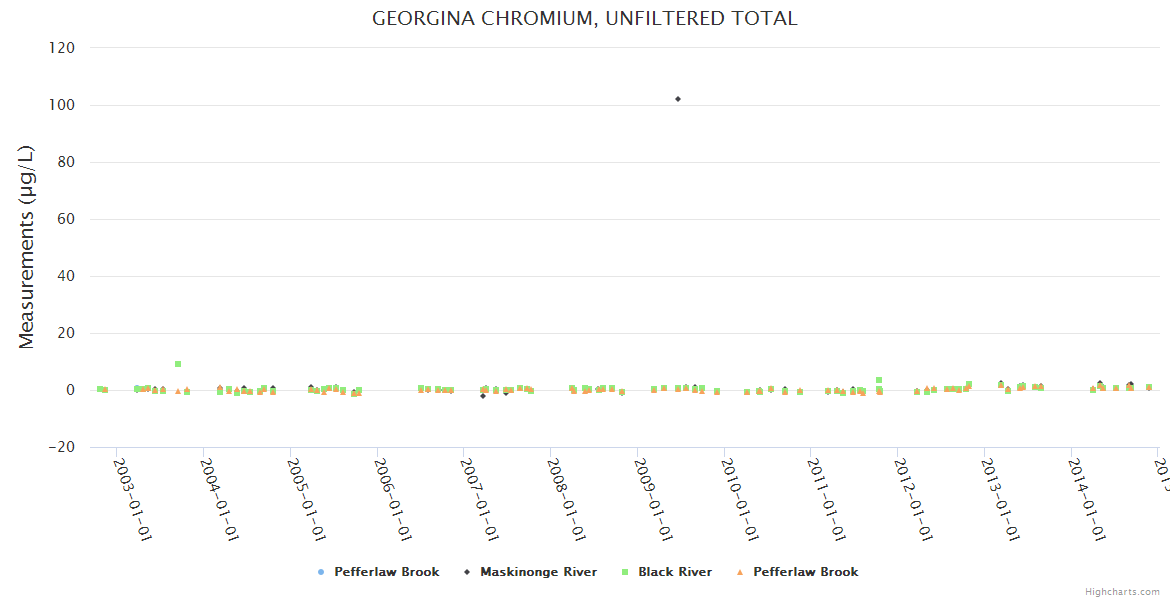Select the black diamond point below zero in early 2007
The image size is (1170, 600).
coord(483,396)
